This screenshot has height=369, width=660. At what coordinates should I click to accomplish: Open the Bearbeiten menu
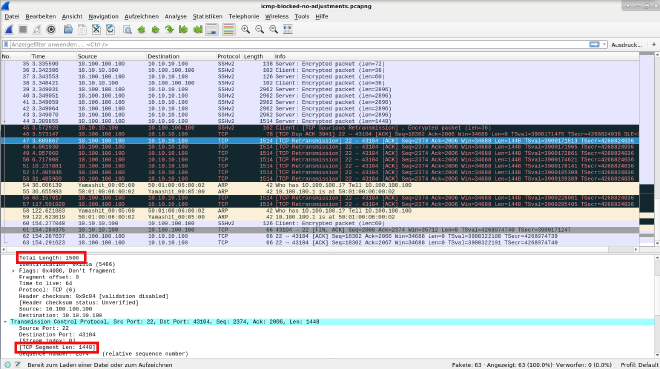(40, 16)
